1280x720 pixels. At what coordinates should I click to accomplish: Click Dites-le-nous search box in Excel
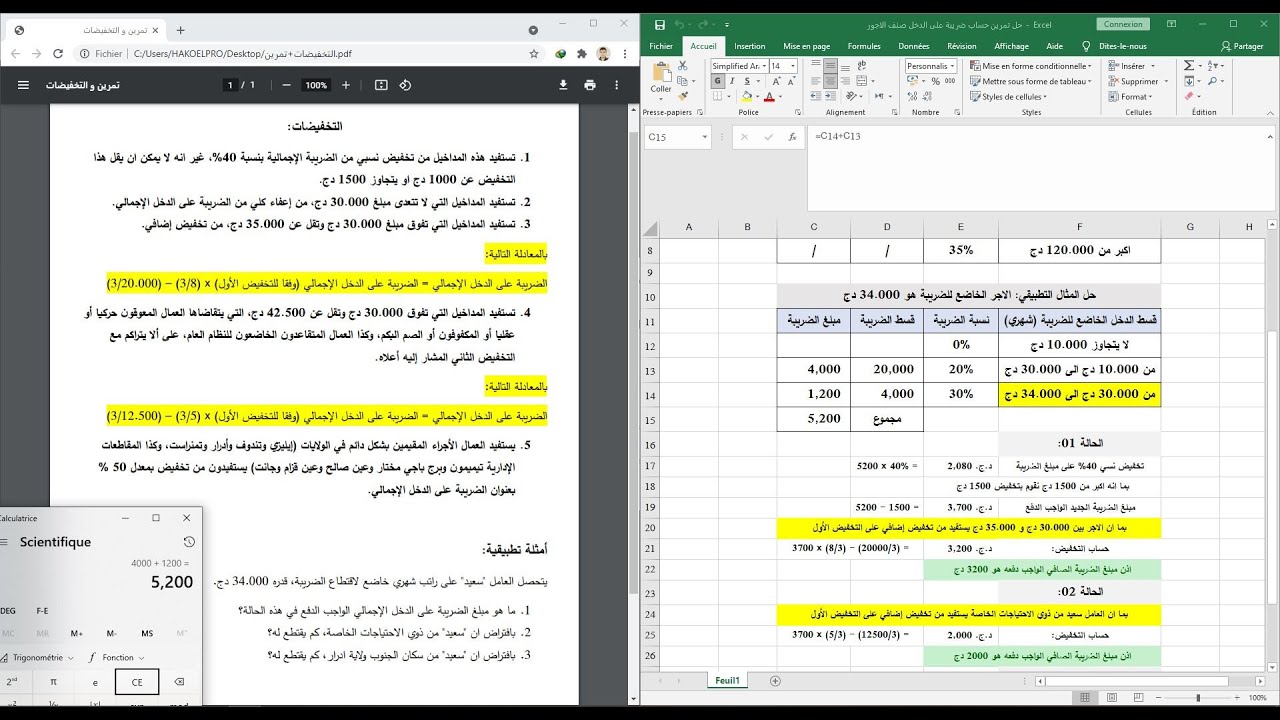click(x=1122, y=46)
